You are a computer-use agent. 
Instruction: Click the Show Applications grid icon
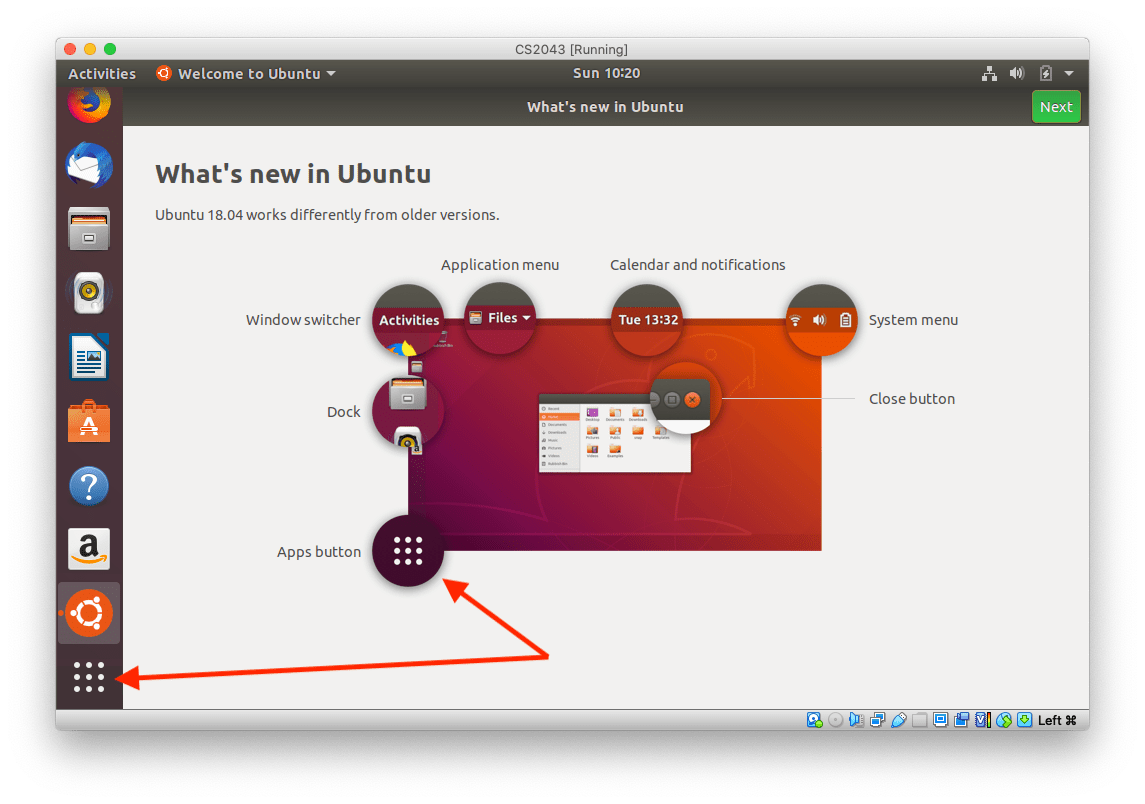point(89,677)
